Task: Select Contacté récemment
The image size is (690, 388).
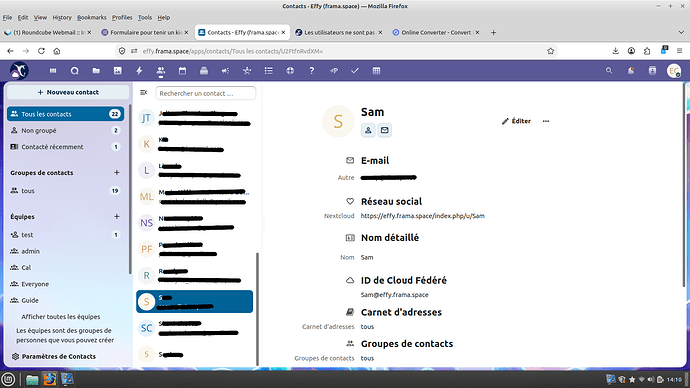Action: click(x=66, y=147)
